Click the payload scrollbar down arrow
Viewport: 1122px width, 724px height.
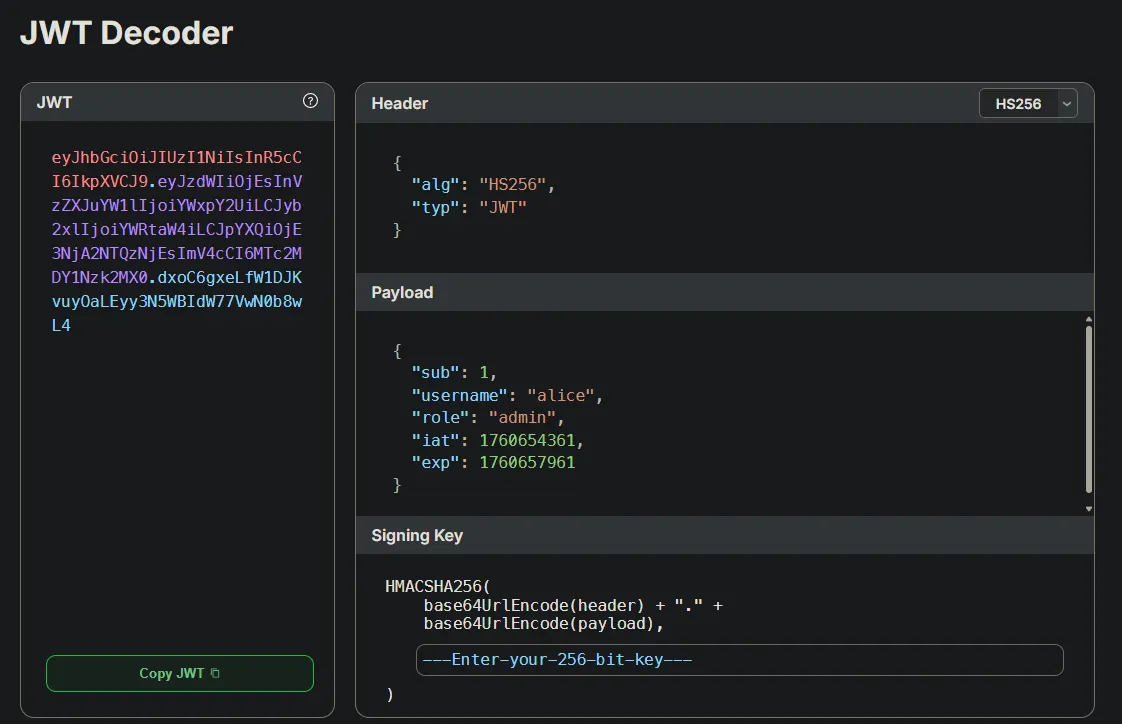pyautogui.click(x=1089, y=507)
